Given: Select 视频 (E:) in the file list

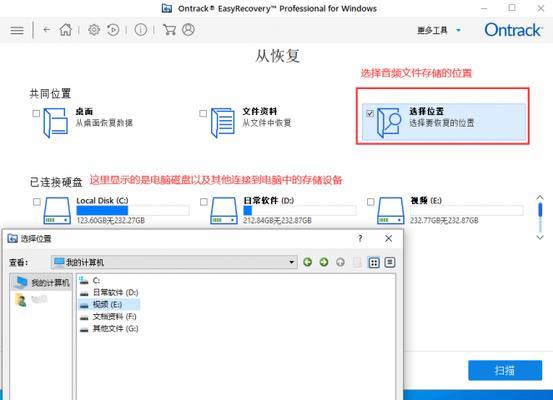Looking at the screenshot, I should 109,304.
